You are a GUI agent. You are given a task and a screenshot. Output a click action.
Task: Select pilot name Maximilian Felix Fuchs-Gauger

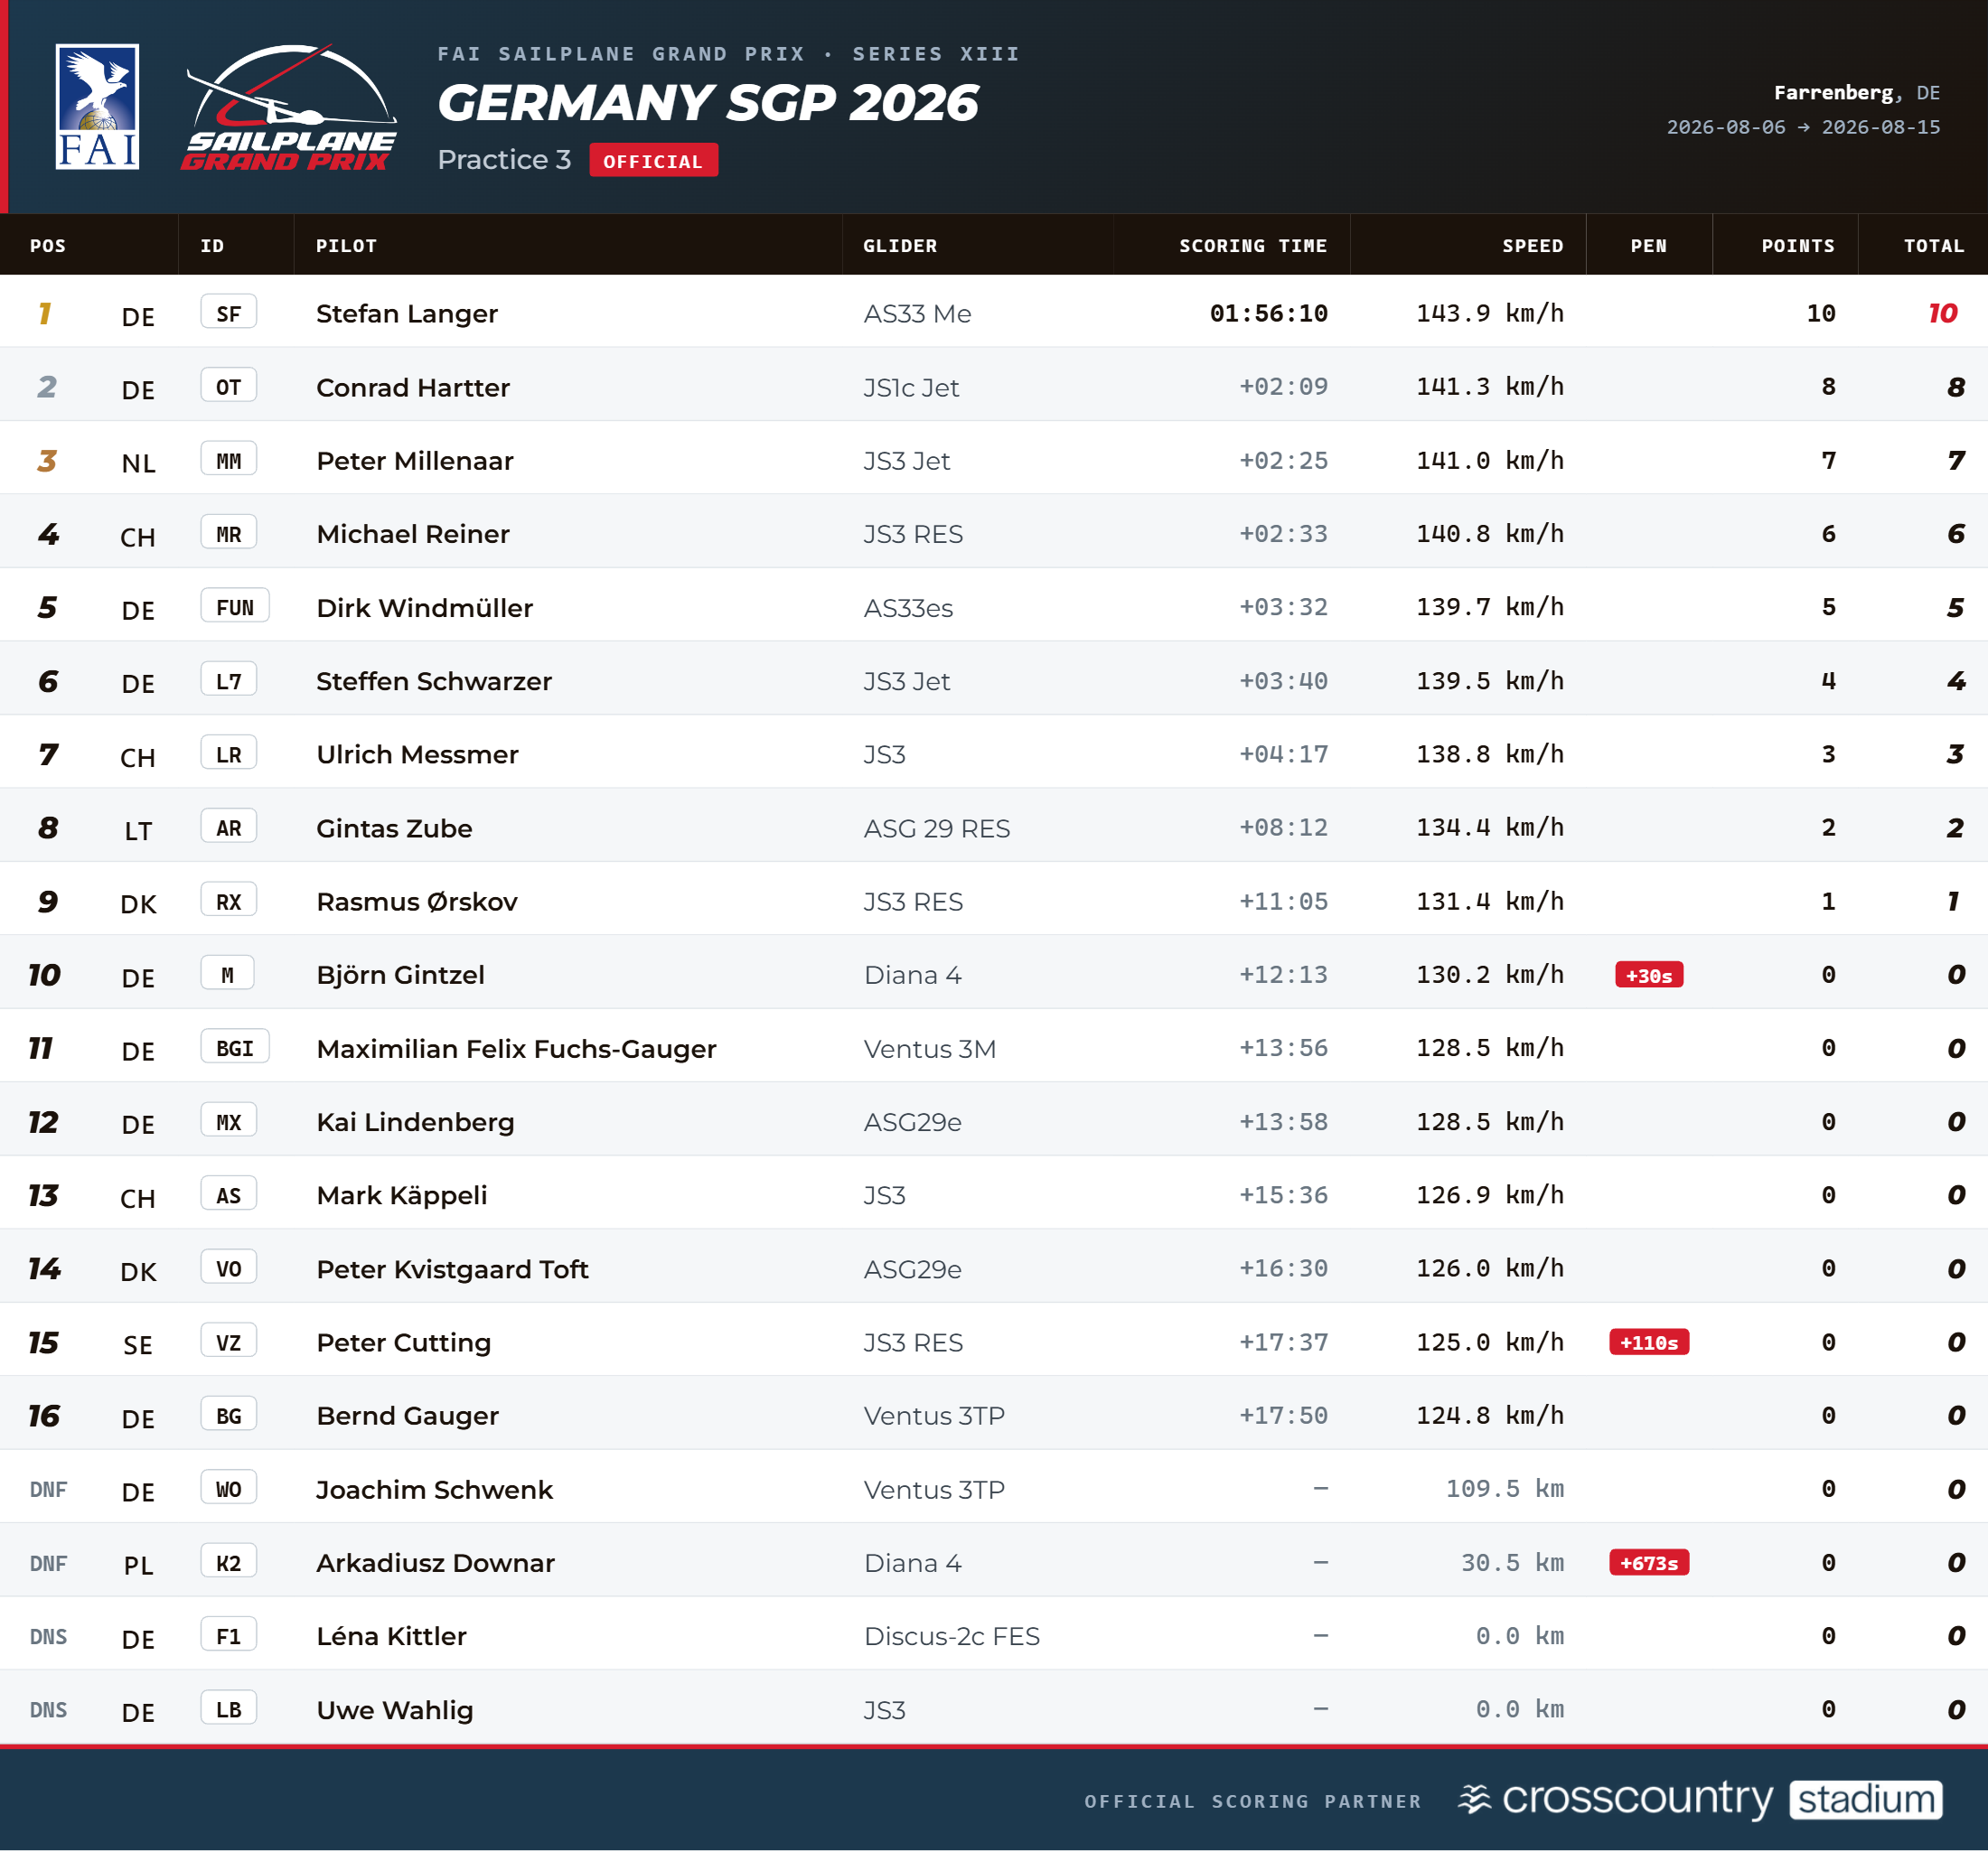pos(516,1049)
